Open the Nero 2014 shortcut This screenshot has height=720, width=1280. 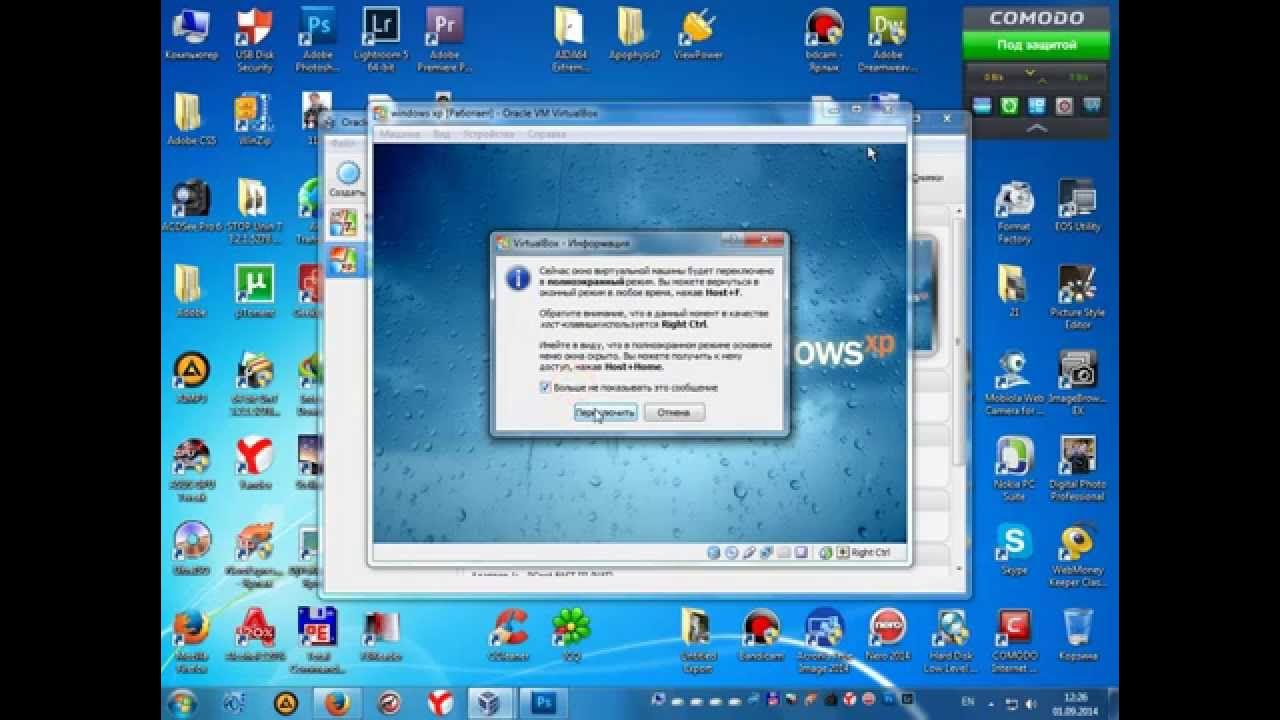888,635
